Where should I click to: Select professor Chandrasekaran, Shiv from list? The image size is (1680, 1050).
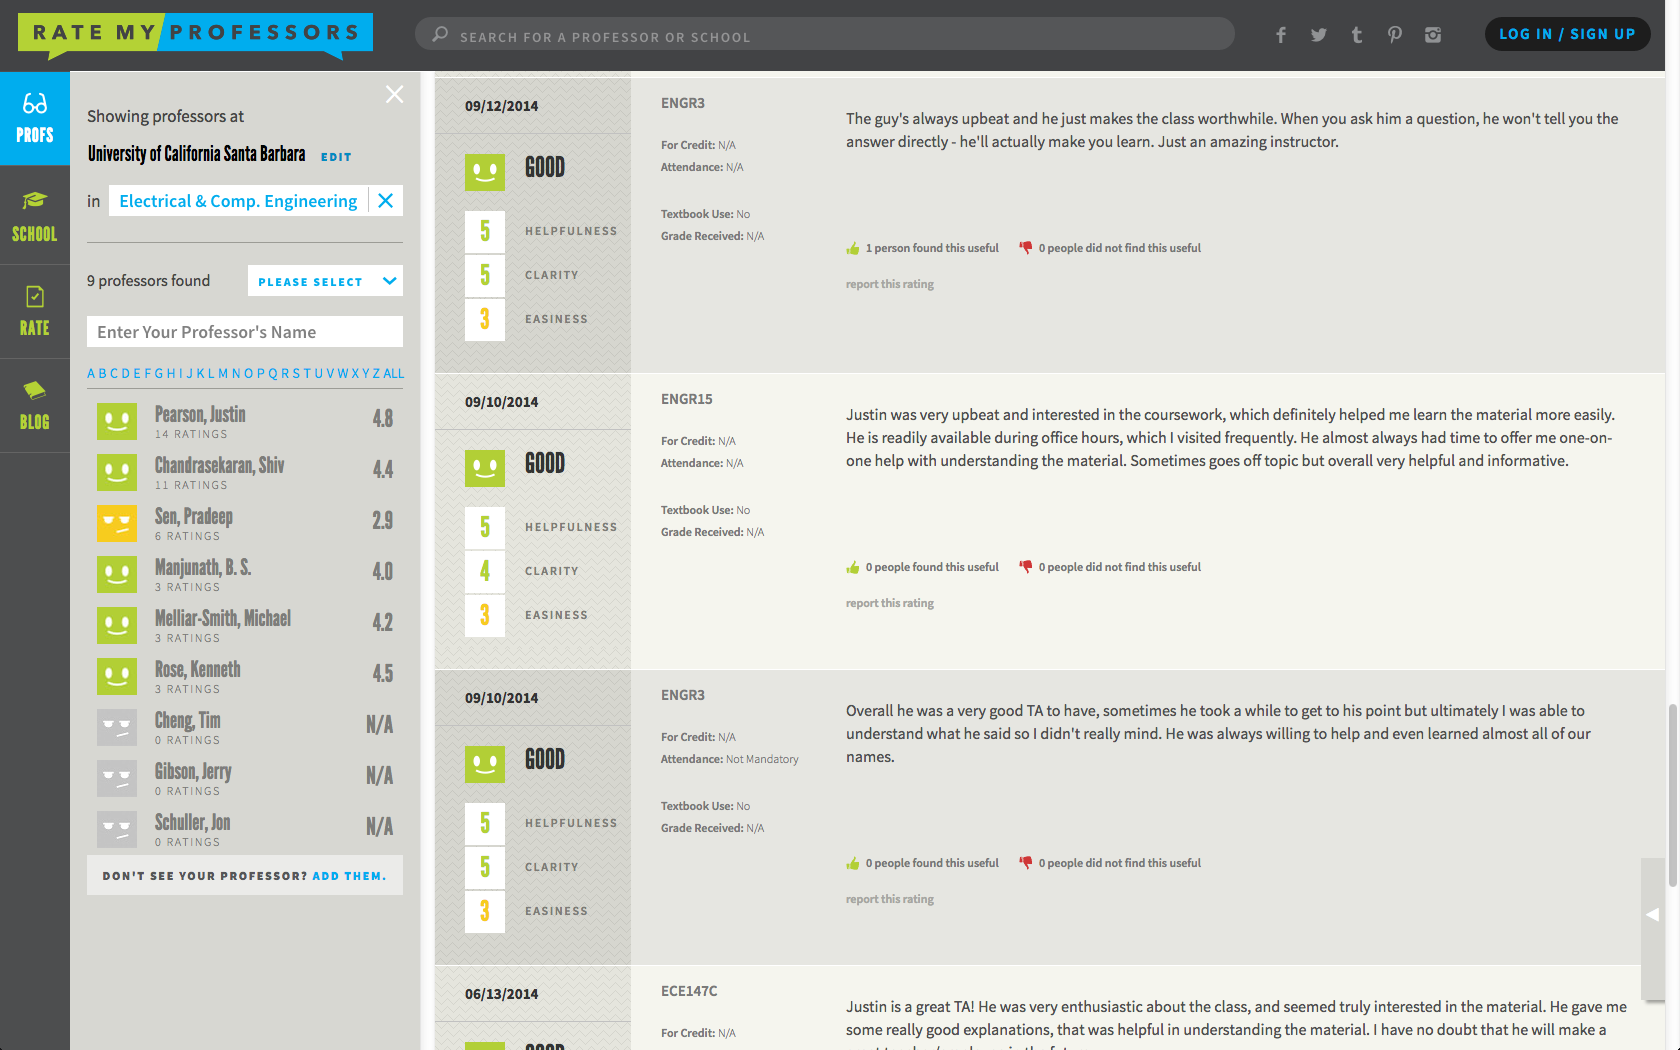(220, 466)
